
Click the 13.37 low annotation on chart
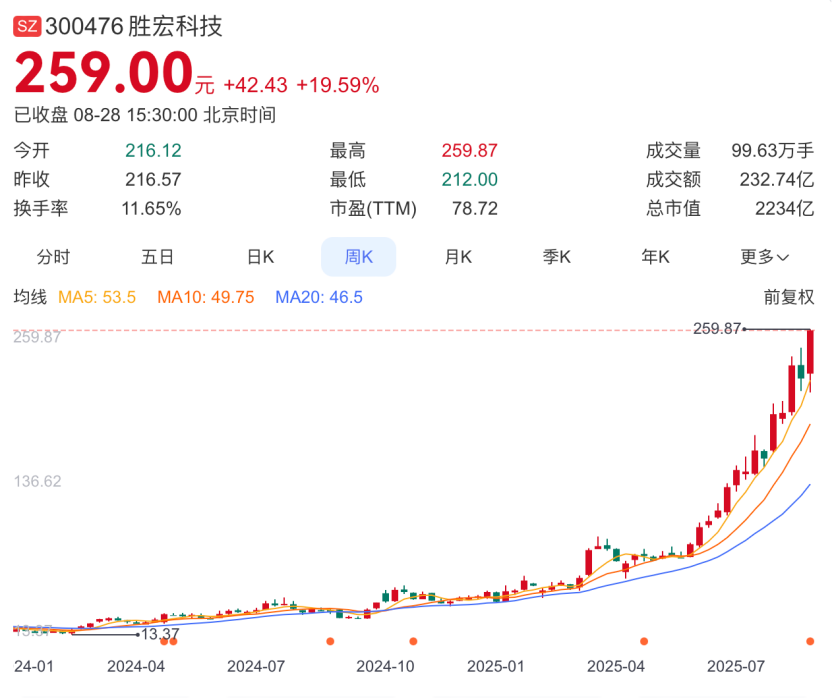[160, 634]
